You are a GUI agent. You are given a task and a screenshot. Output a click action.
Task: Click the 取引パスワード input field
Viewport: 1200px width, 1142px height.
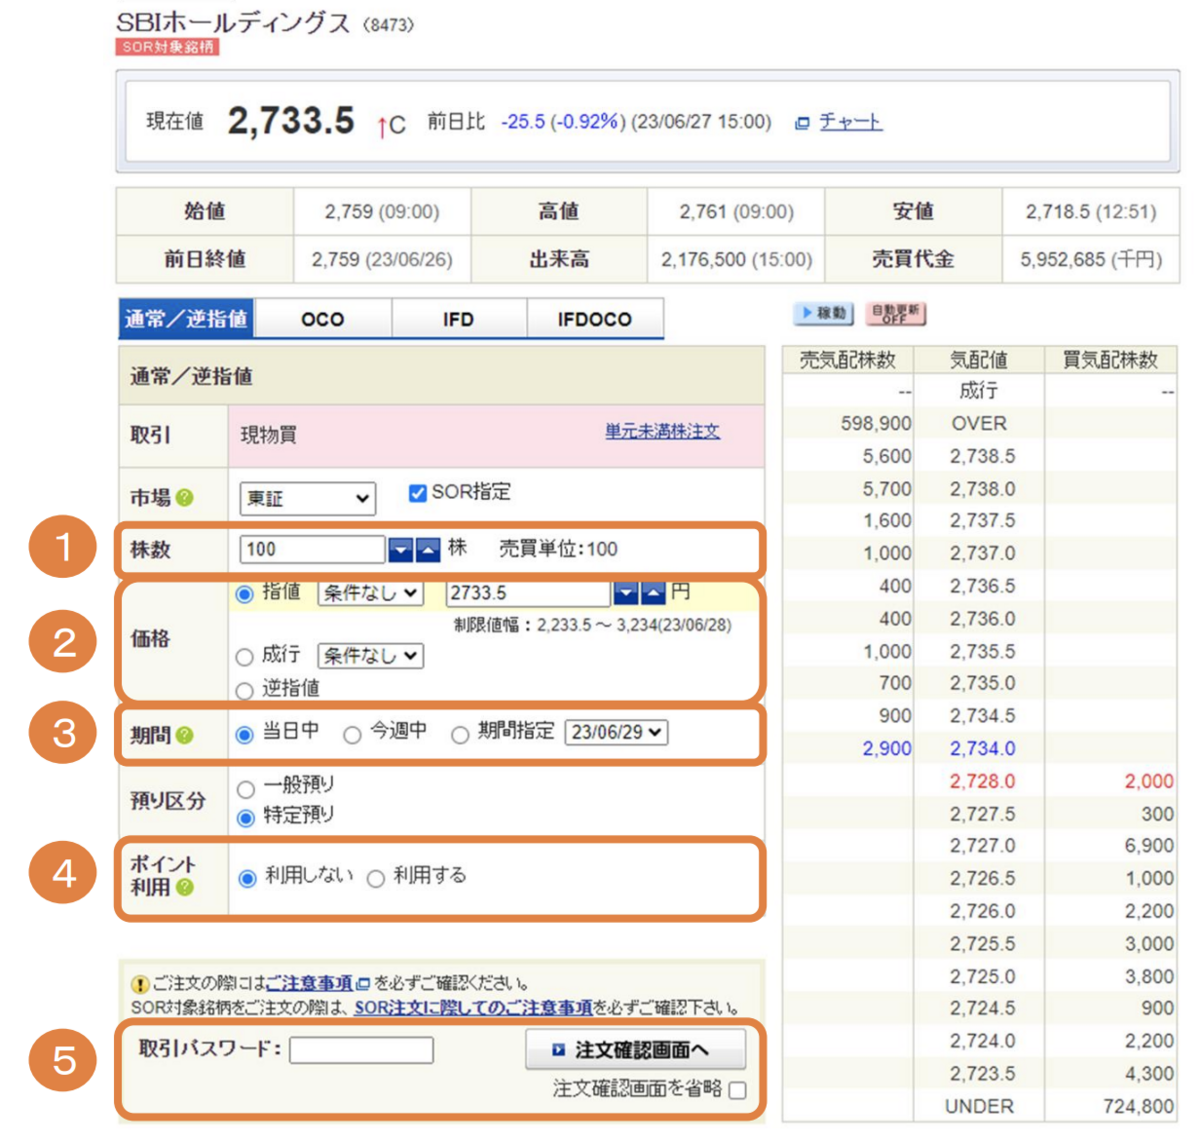coord(361,1050)
